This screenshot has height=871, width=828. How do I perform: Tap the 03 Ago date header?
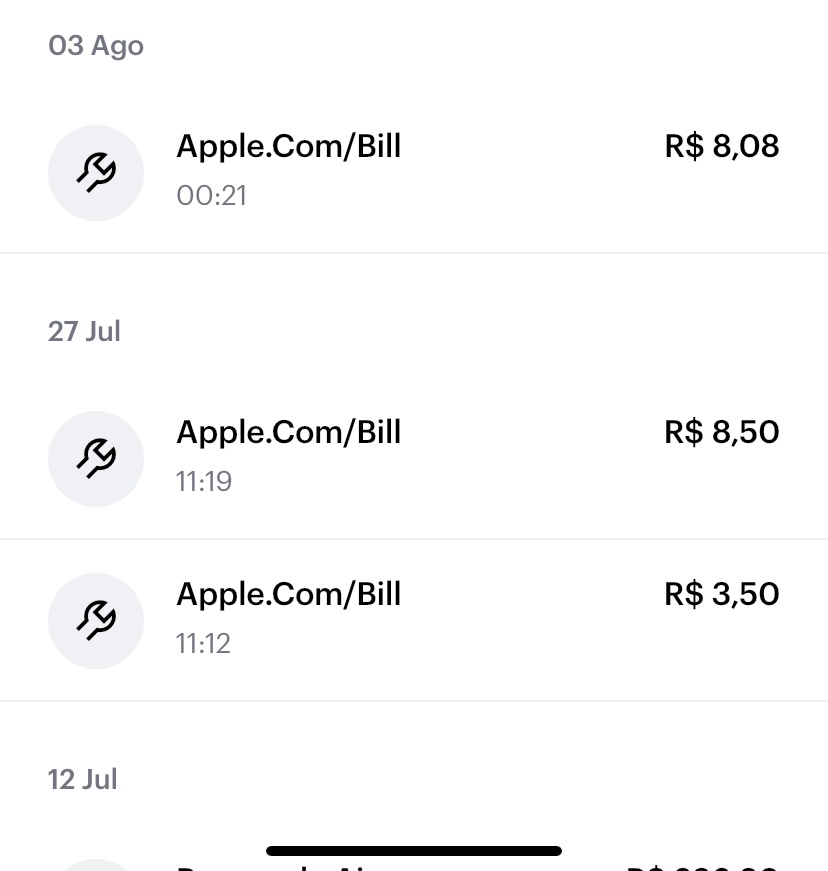(x=96, y=46)
